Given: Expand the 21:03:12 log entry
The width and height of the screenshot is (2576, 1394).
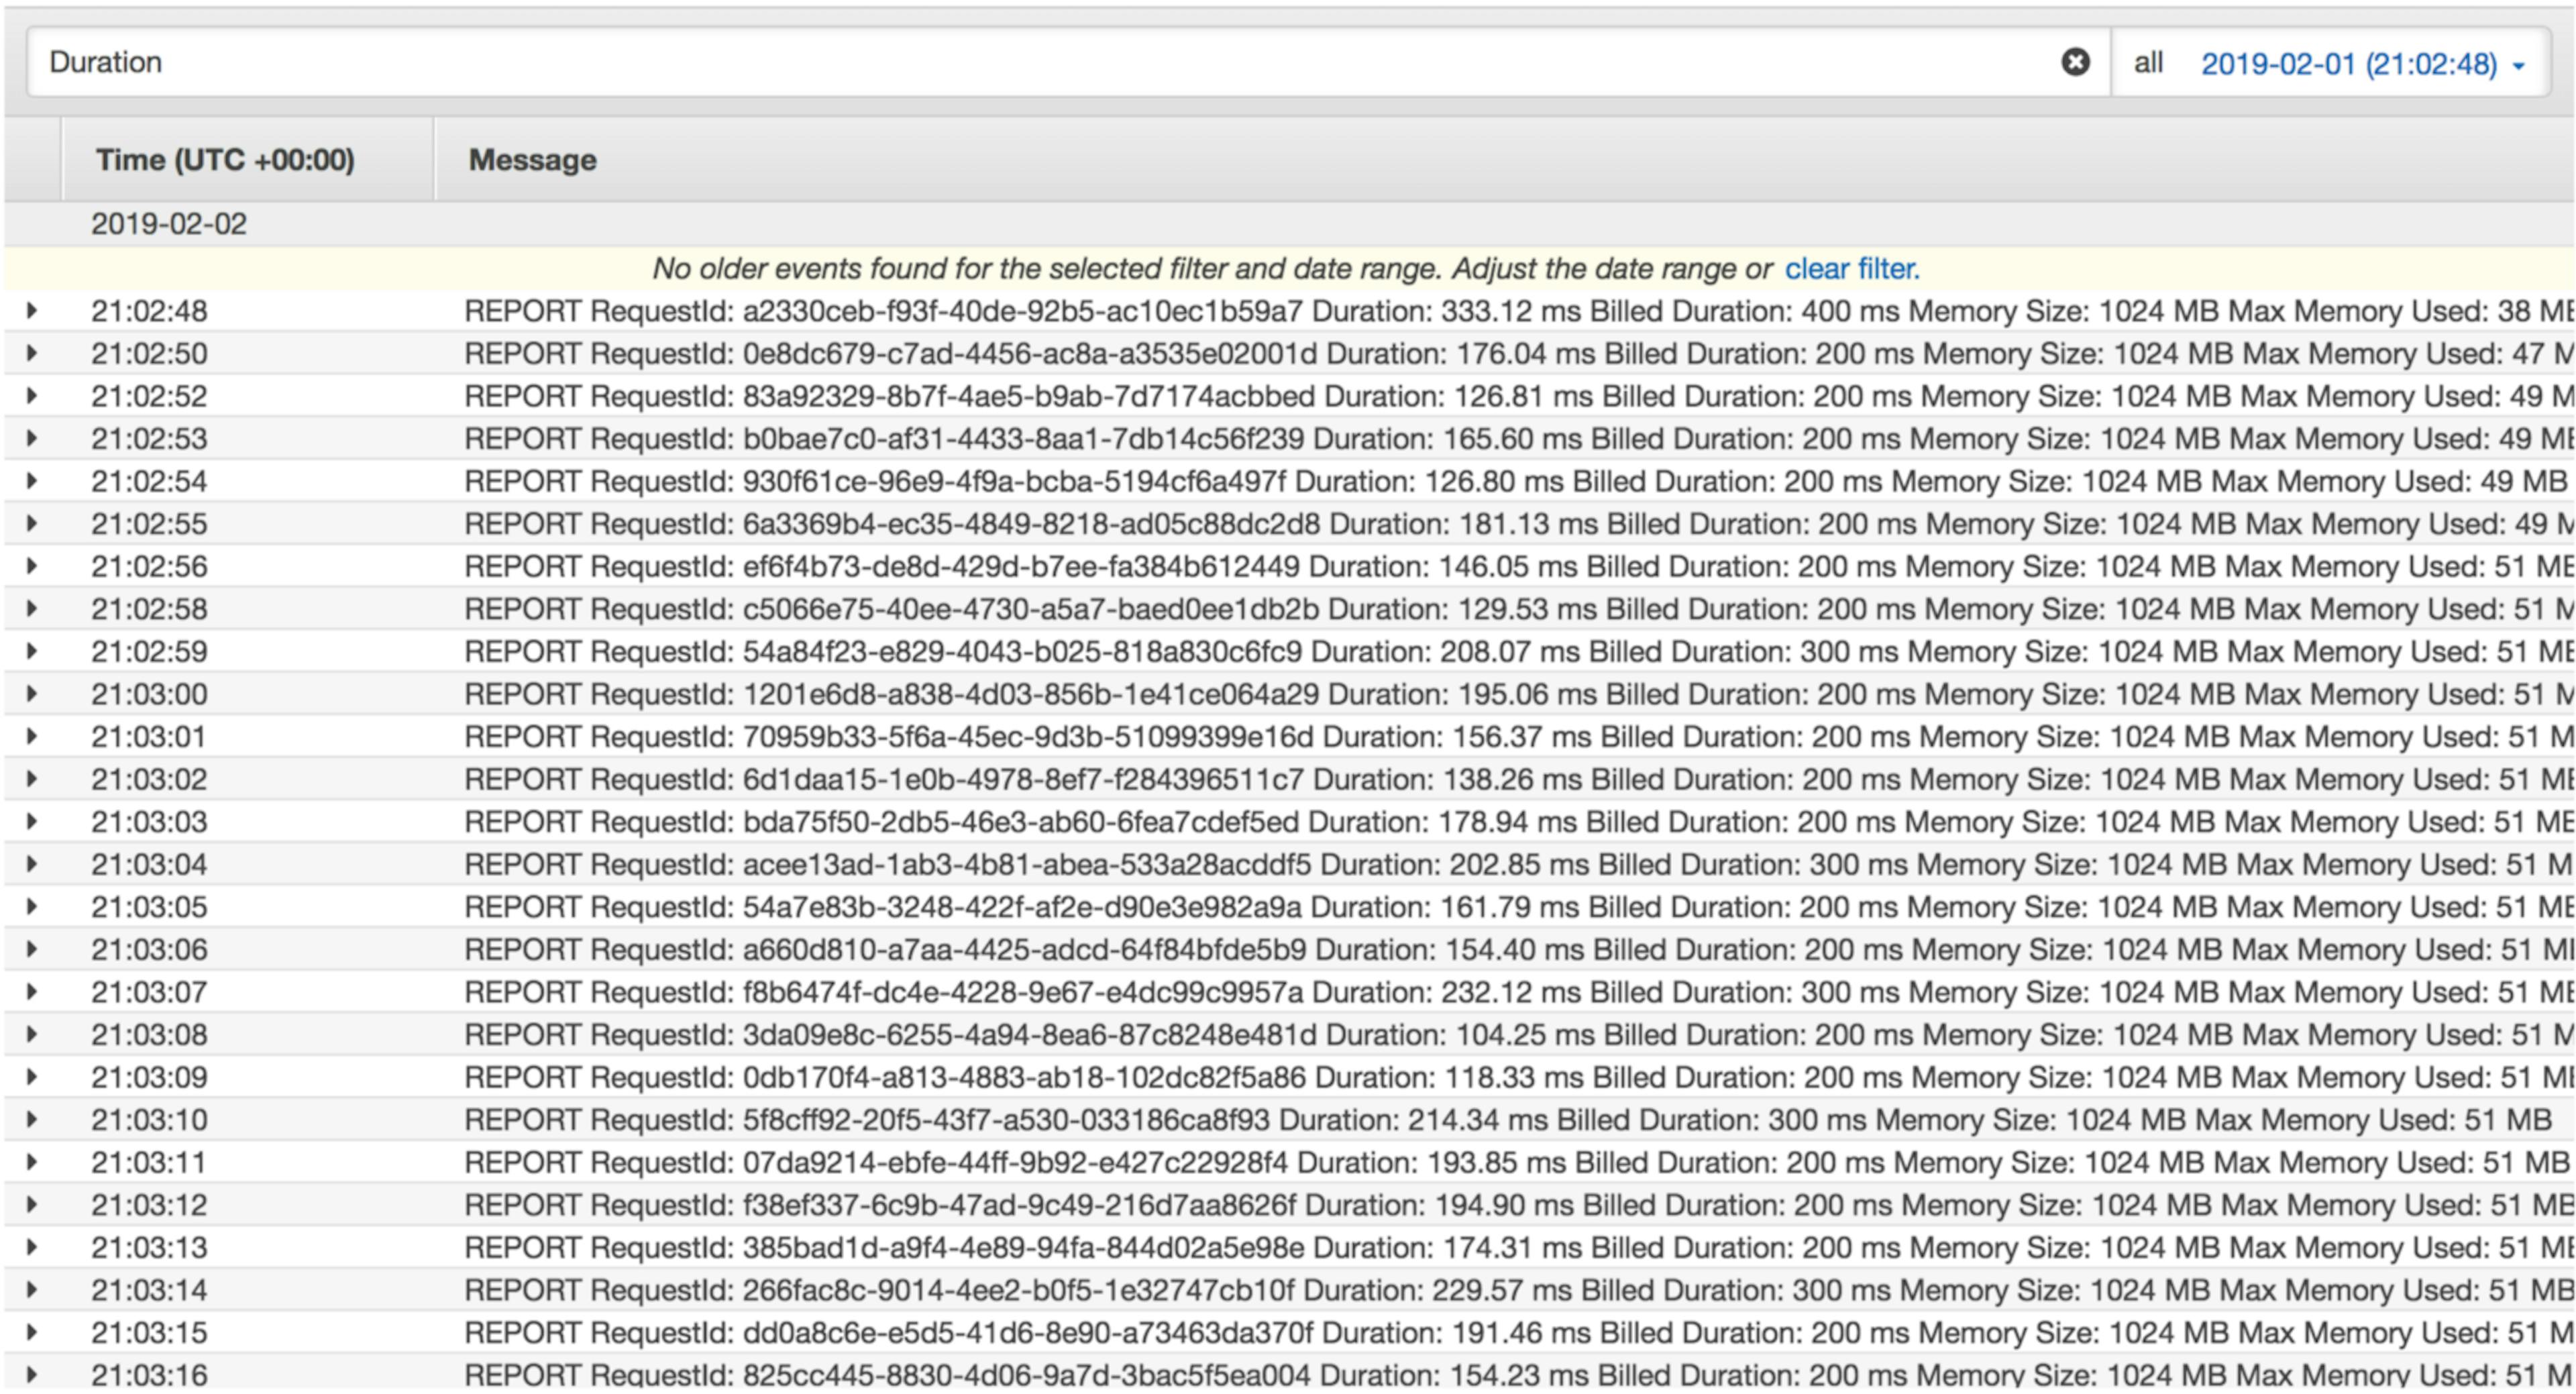Looking at the screenshot, I should pos(32,1205).
